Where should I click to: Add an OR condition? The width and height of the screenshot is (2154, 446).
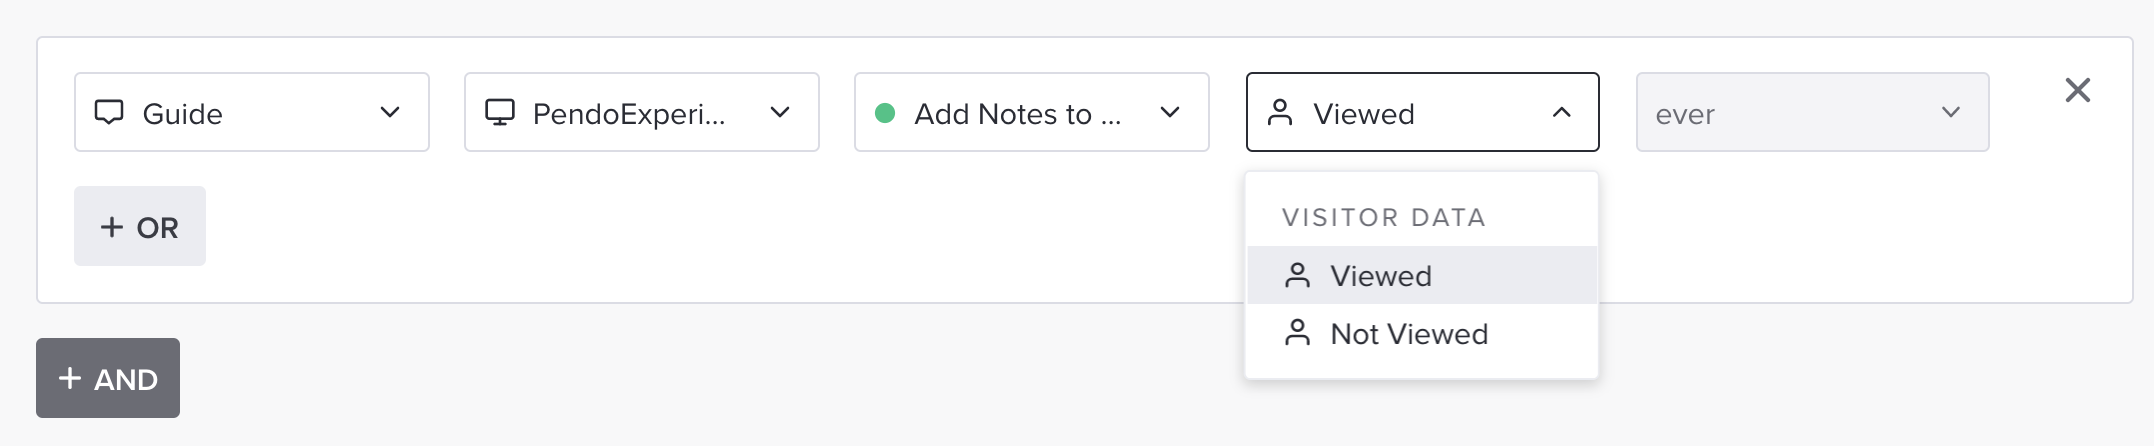click(x=140, y=226)
